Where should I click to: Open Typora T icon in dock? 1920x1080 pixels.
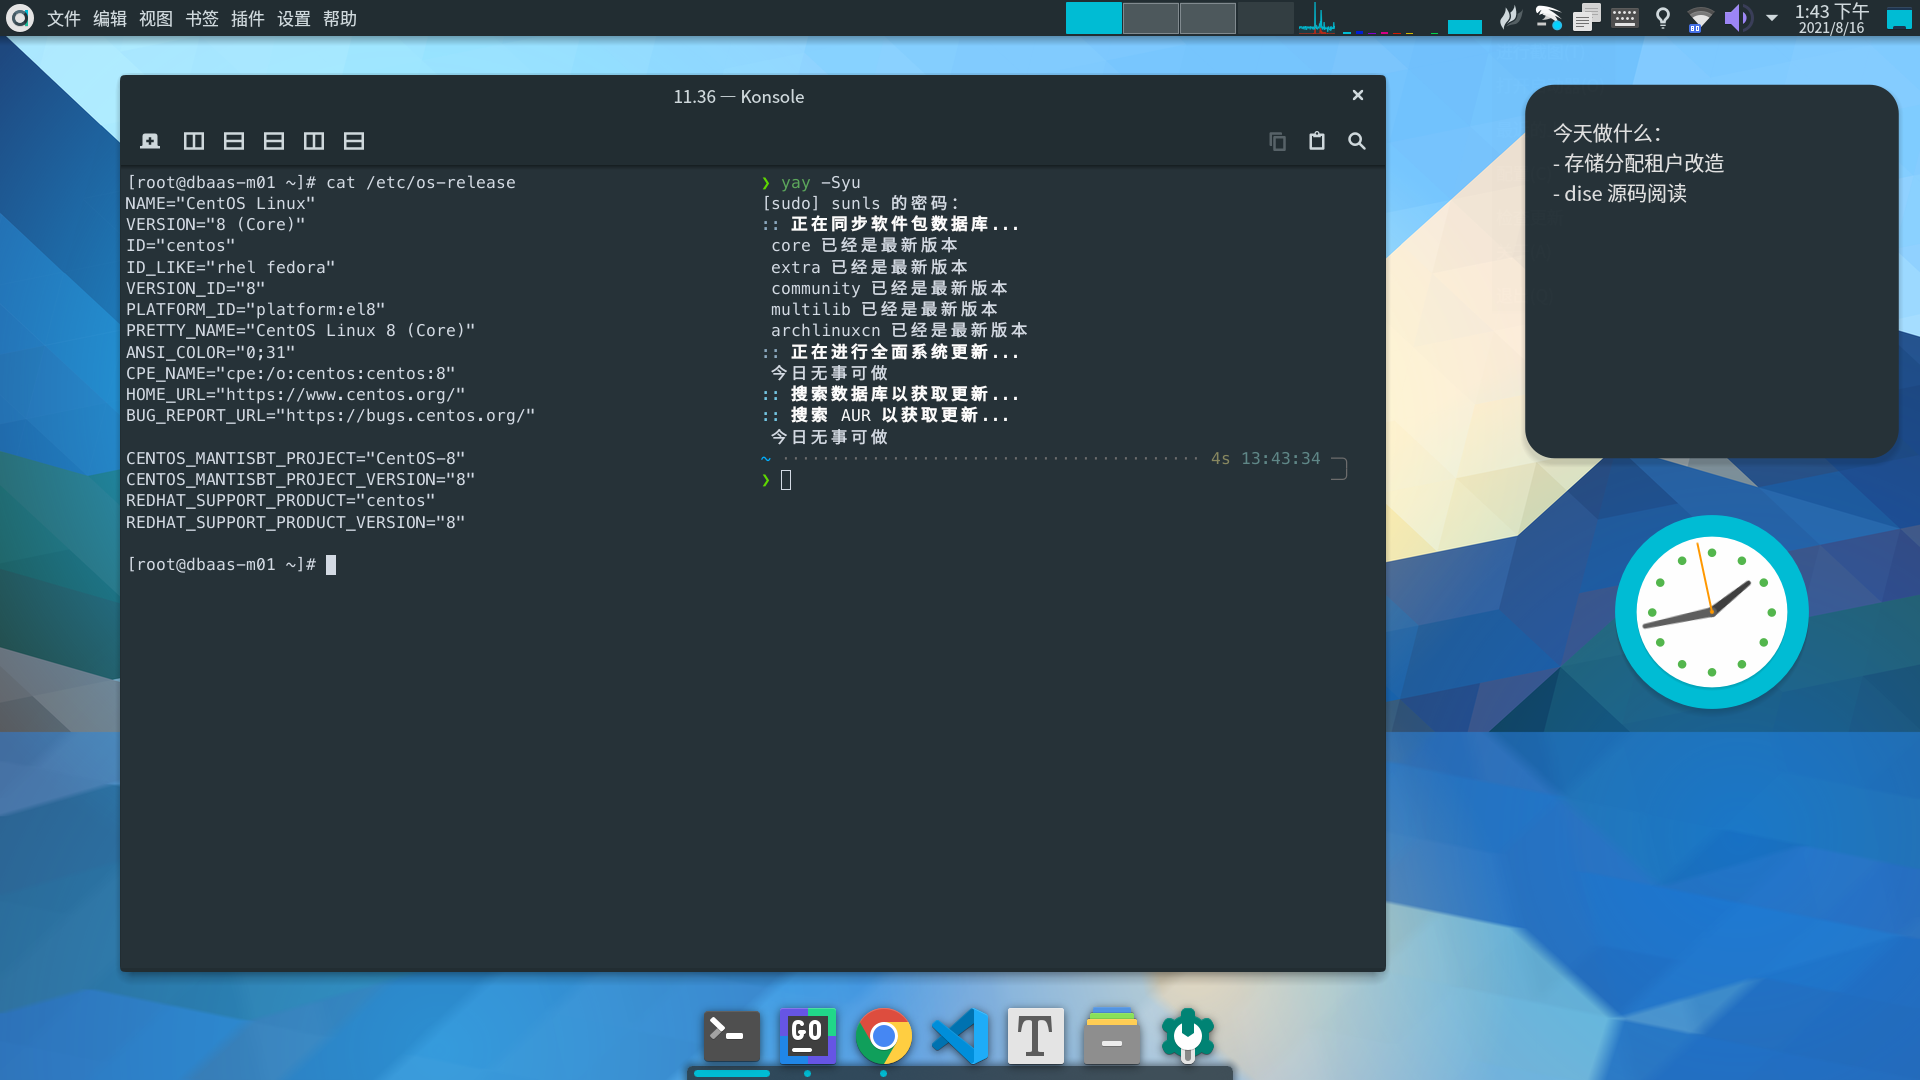click(1035, 1036)
